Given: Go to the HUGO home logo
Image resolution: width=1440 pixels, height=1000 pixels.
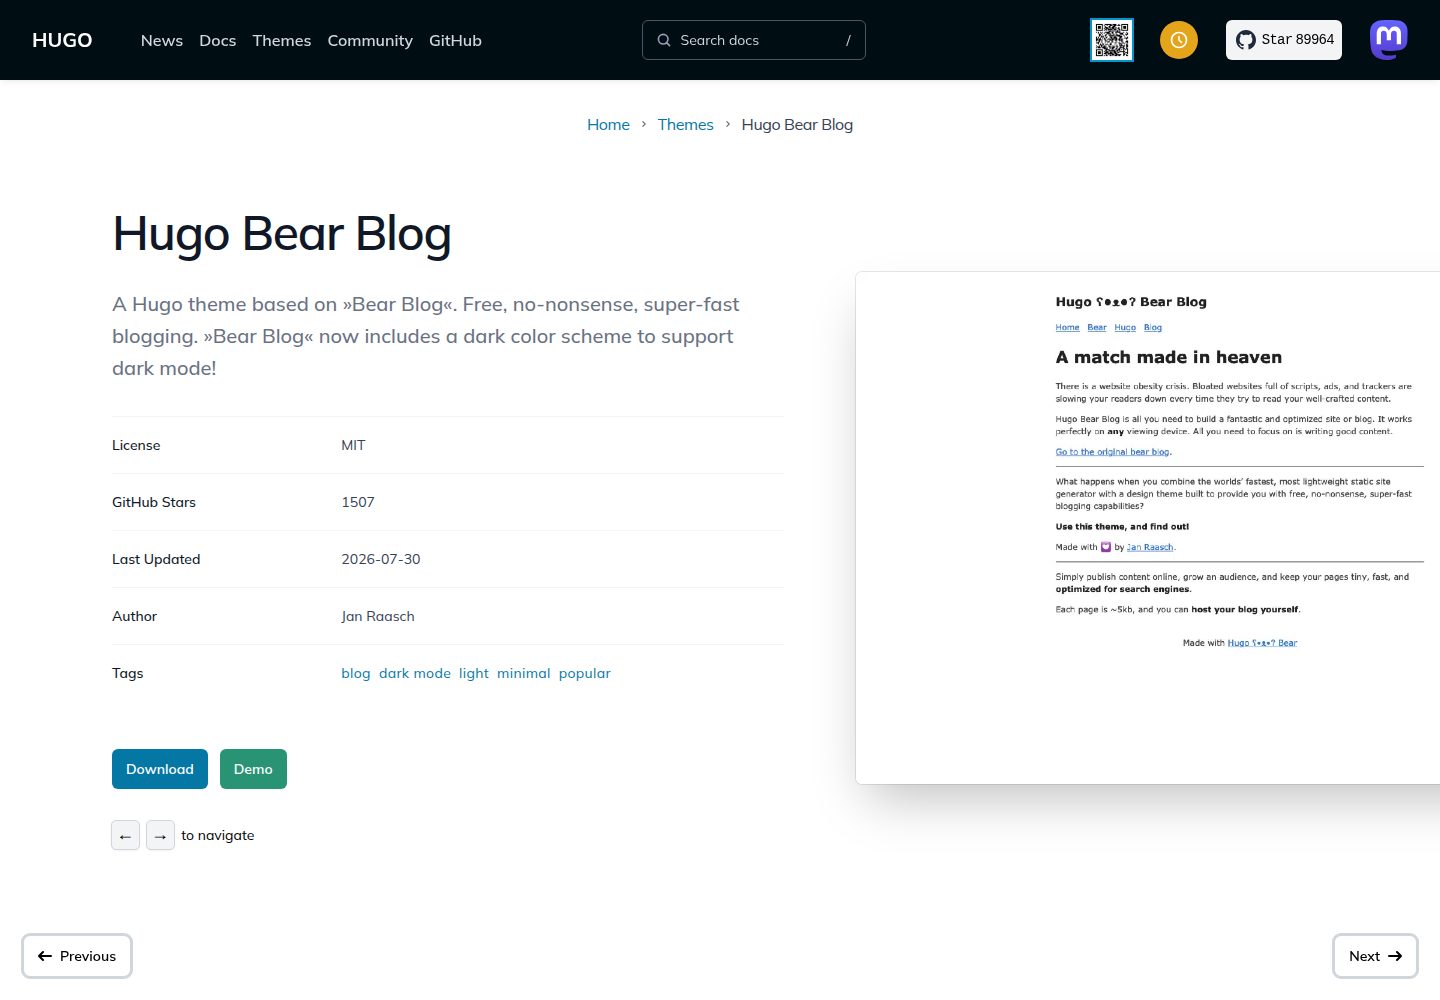Looking at the screenshot, I should (x=62, y=40).
